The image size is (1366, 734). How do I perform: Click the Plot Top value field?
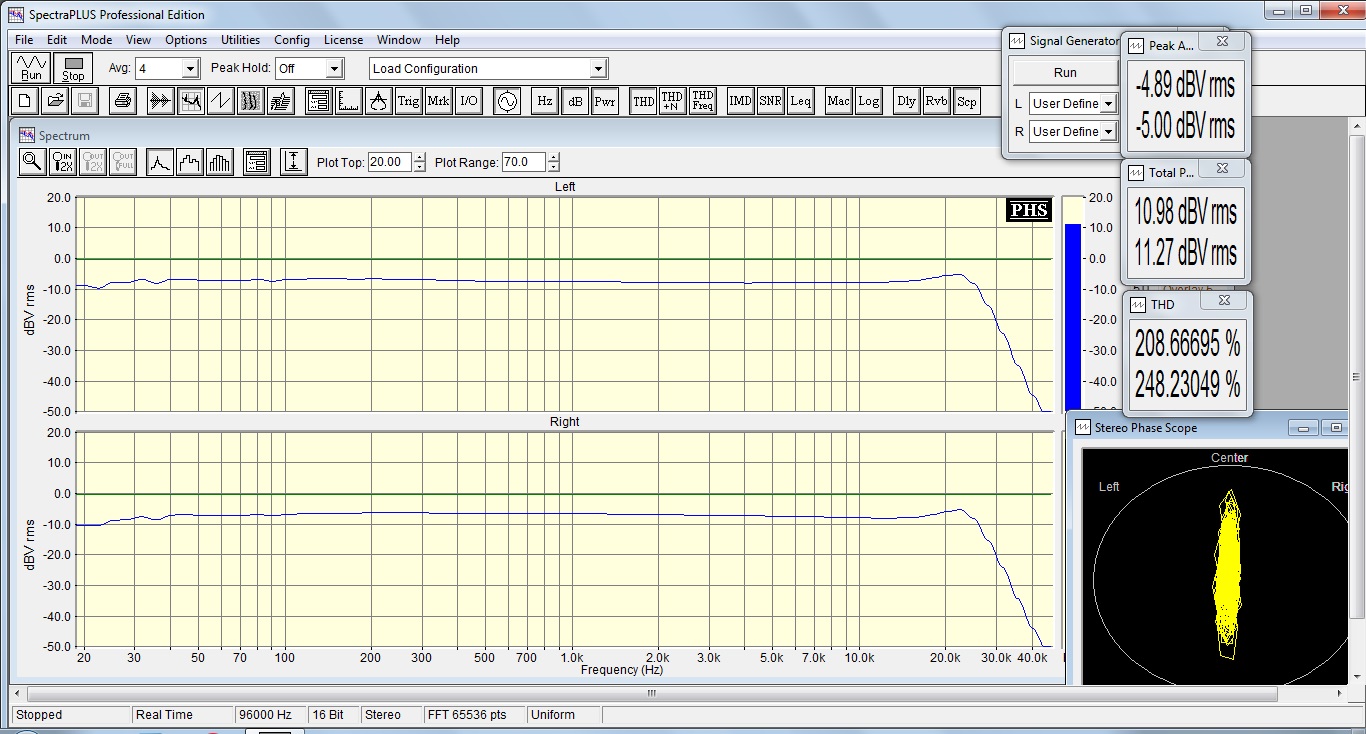tap(389, 162)
